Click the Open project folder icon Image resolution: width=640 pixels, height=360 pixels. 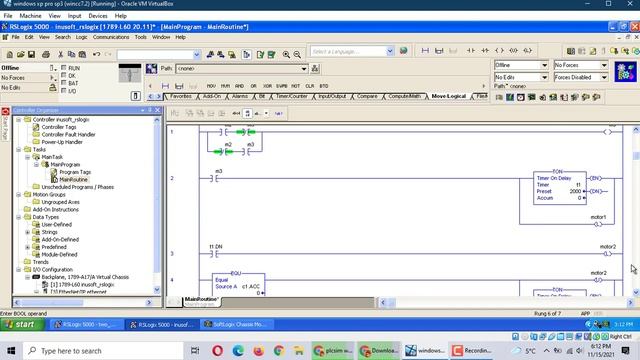(20, 54)
